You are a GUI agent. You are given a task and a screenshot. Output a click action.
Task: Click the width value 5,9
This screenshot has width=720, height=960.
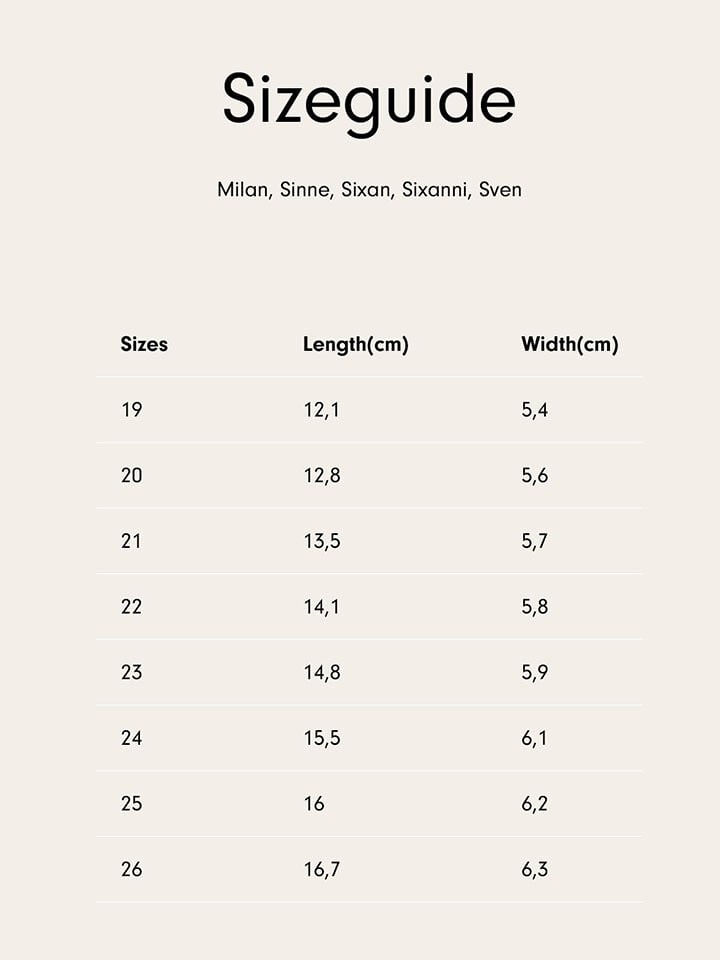tap(534, 672)
